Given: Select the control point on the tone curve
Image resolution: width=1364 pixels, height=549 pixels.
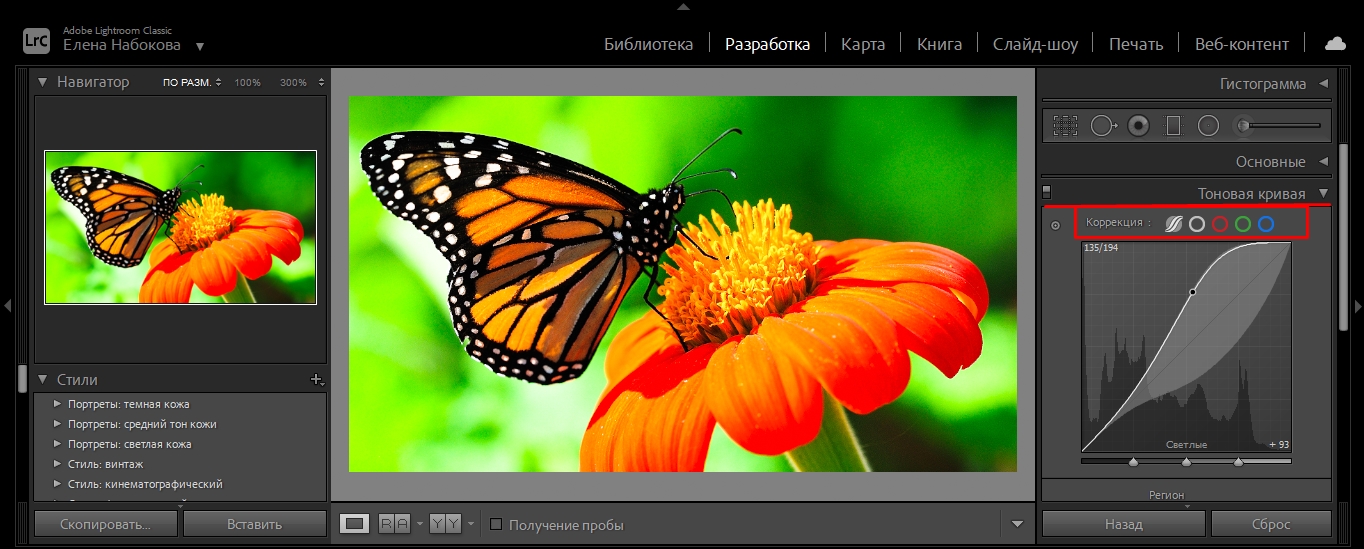Looking at the screenshot, I should tap(1192, 292).
